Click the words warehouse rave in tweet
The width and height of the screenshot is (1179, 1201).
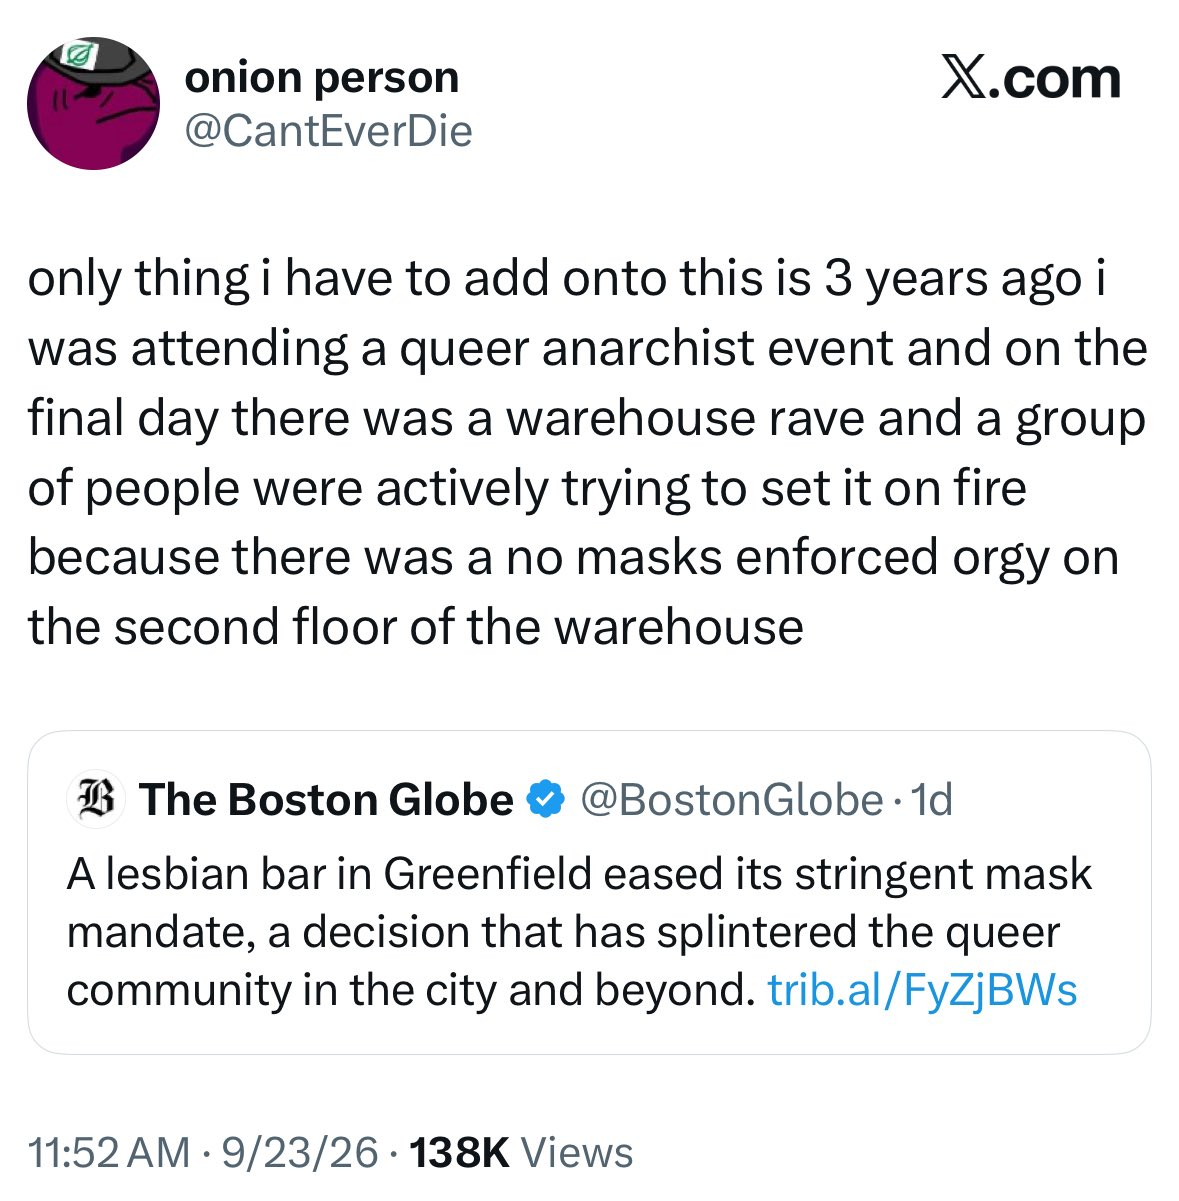685,418
